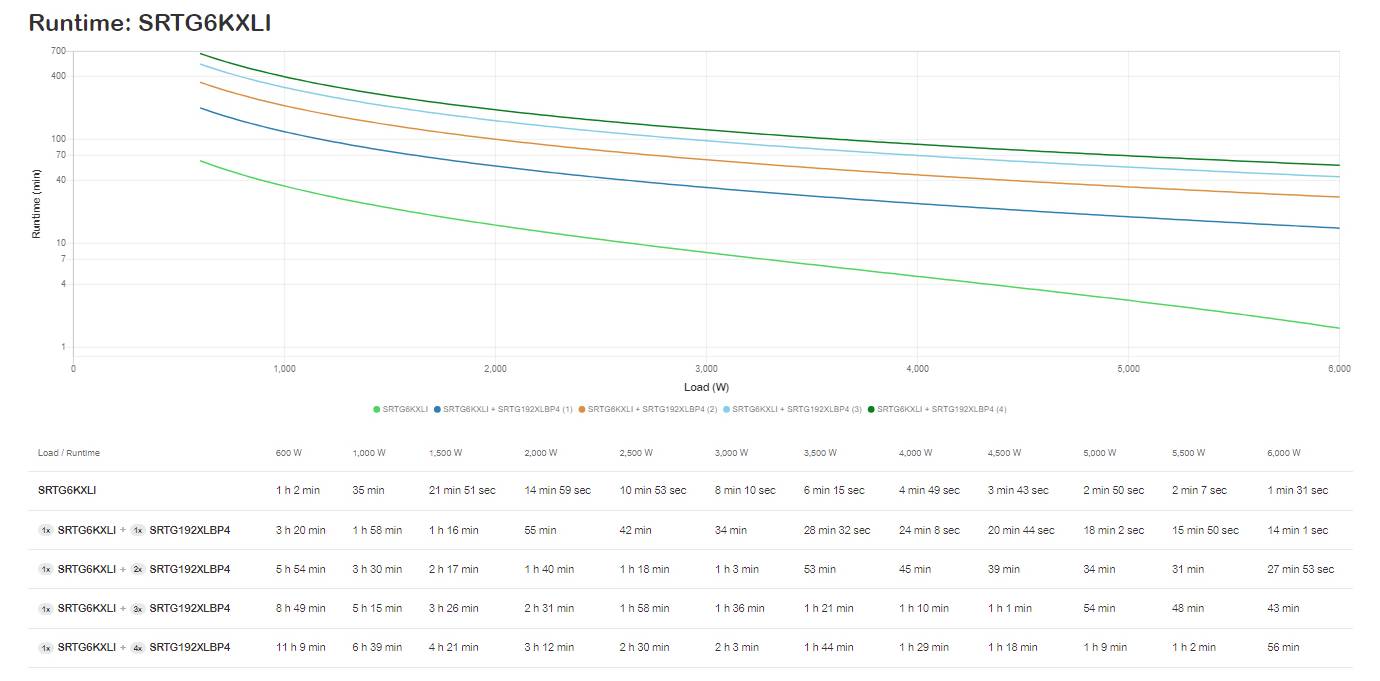
Task: Click the 3,000 tick label on load axis
Action: click(x=706, y=369)
